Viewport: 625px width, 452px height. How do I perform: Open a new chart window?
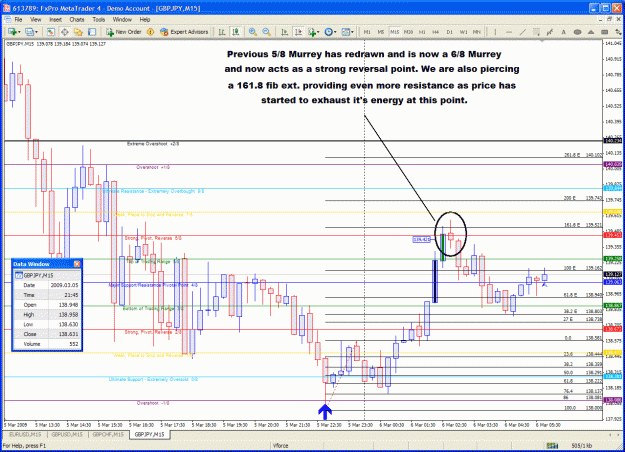pyautogui.click(x=12, y=32)
